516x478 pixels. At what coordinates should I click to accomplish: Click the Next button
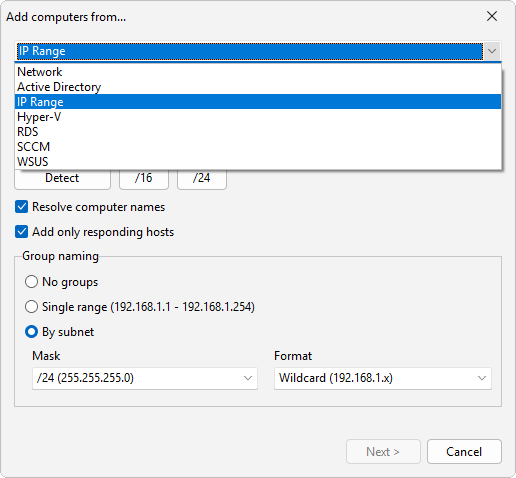click(x=383, y=452)
